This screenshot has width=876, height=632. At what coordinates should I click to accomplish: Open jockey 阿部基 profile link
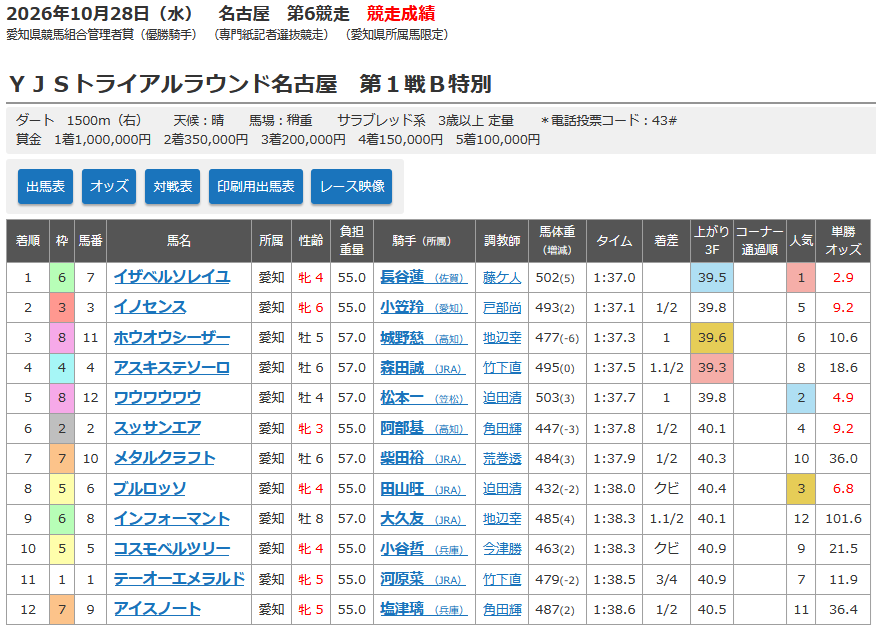click(x=423, y=428)
